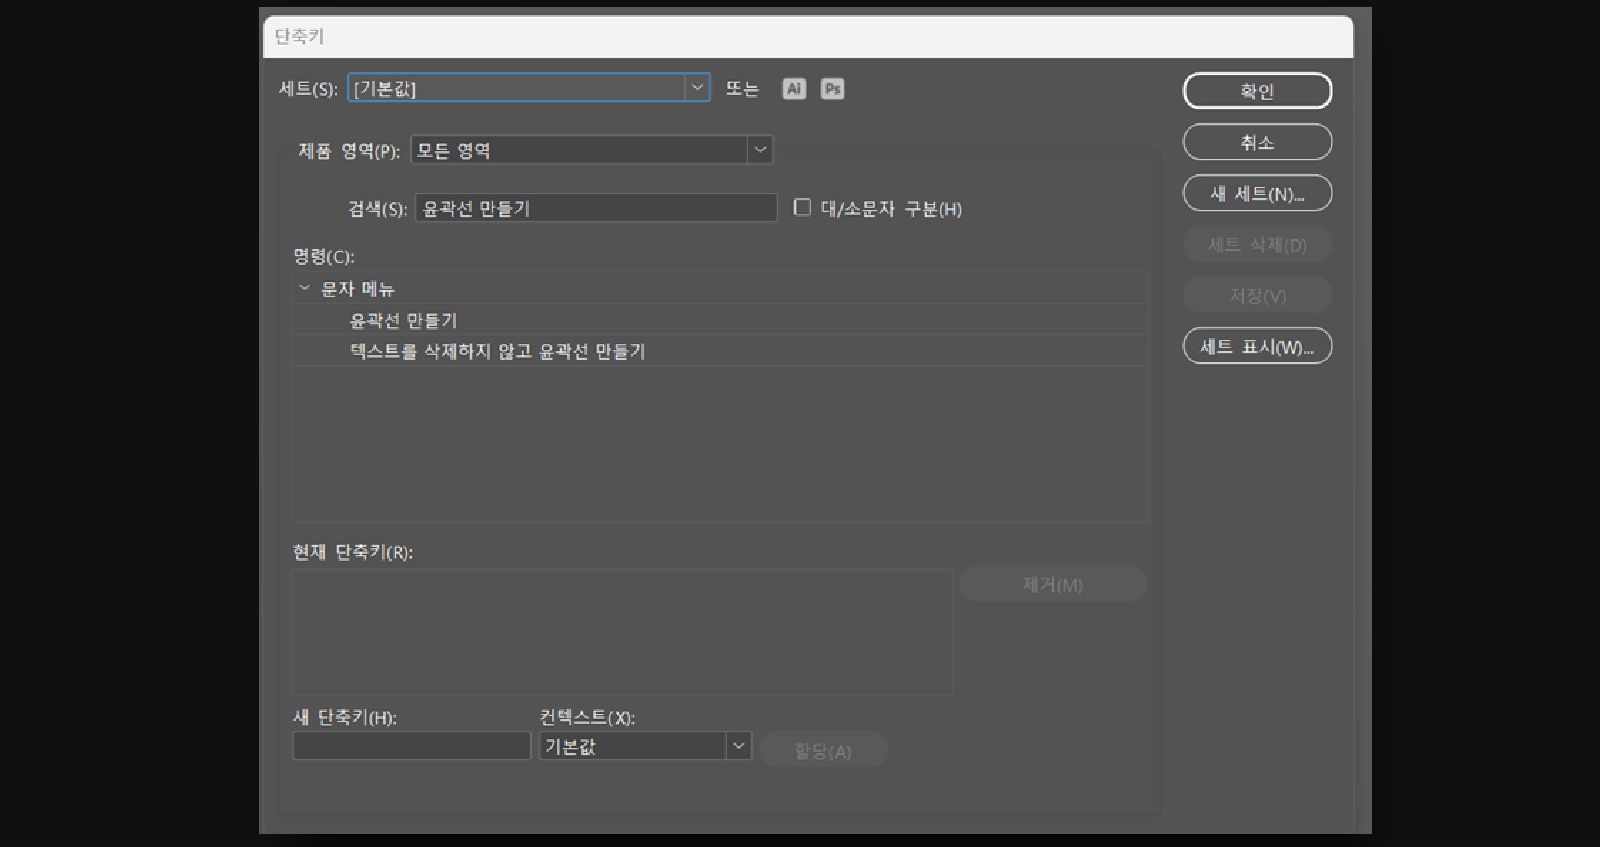
Task: Select 텍스트를 삭제하지 않고 윤곽선 만들기 command
Action: 720,351
